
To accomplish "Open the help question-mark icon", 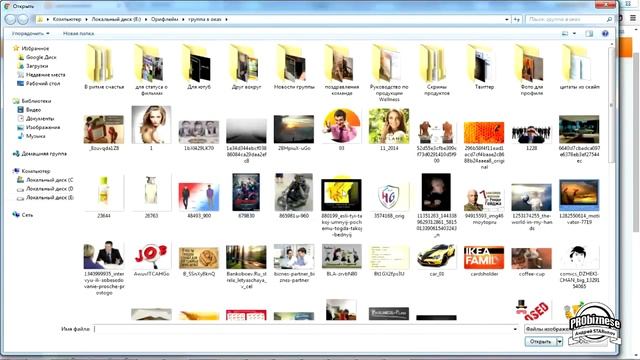I will (x=605, y=33).
